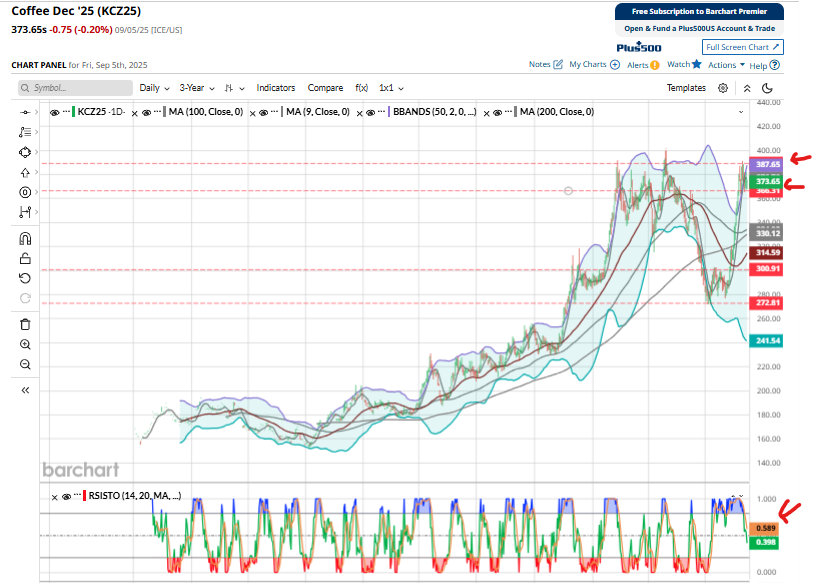Click the Full Screen Chart button
This screenshot has height=583, width=813.
click(742, 47)
